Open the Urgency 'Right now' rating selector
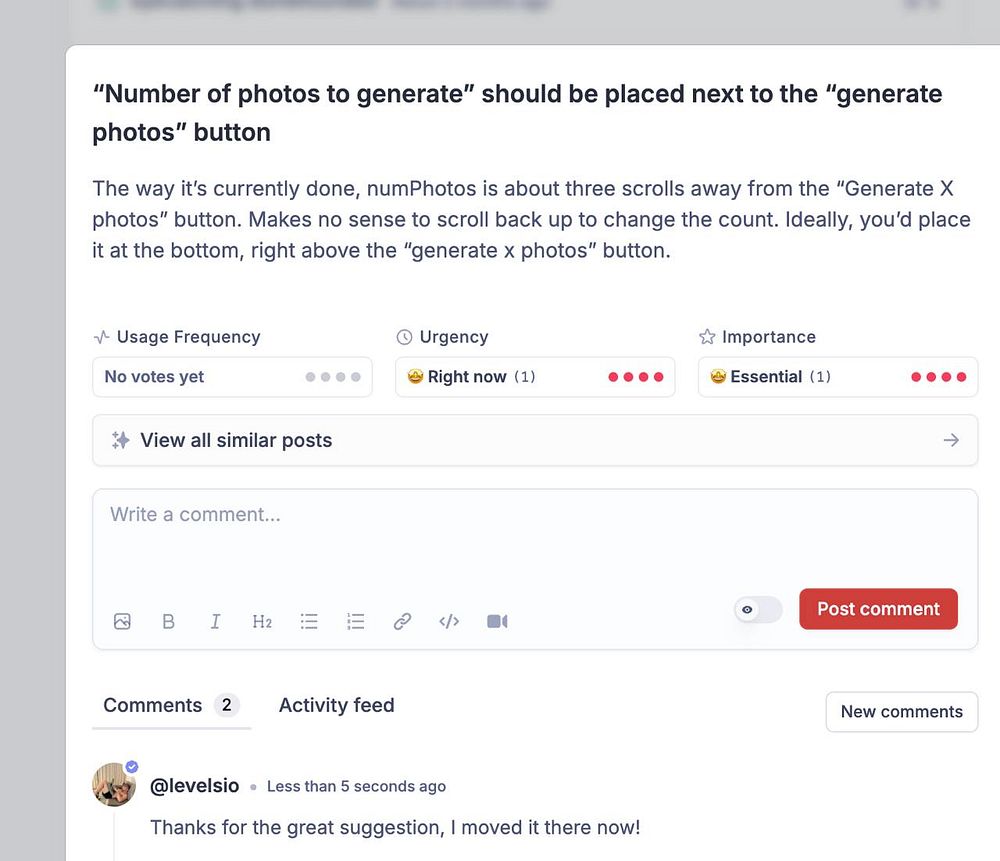The height and width of the screenshot is (861, 1000). point(535,377)
